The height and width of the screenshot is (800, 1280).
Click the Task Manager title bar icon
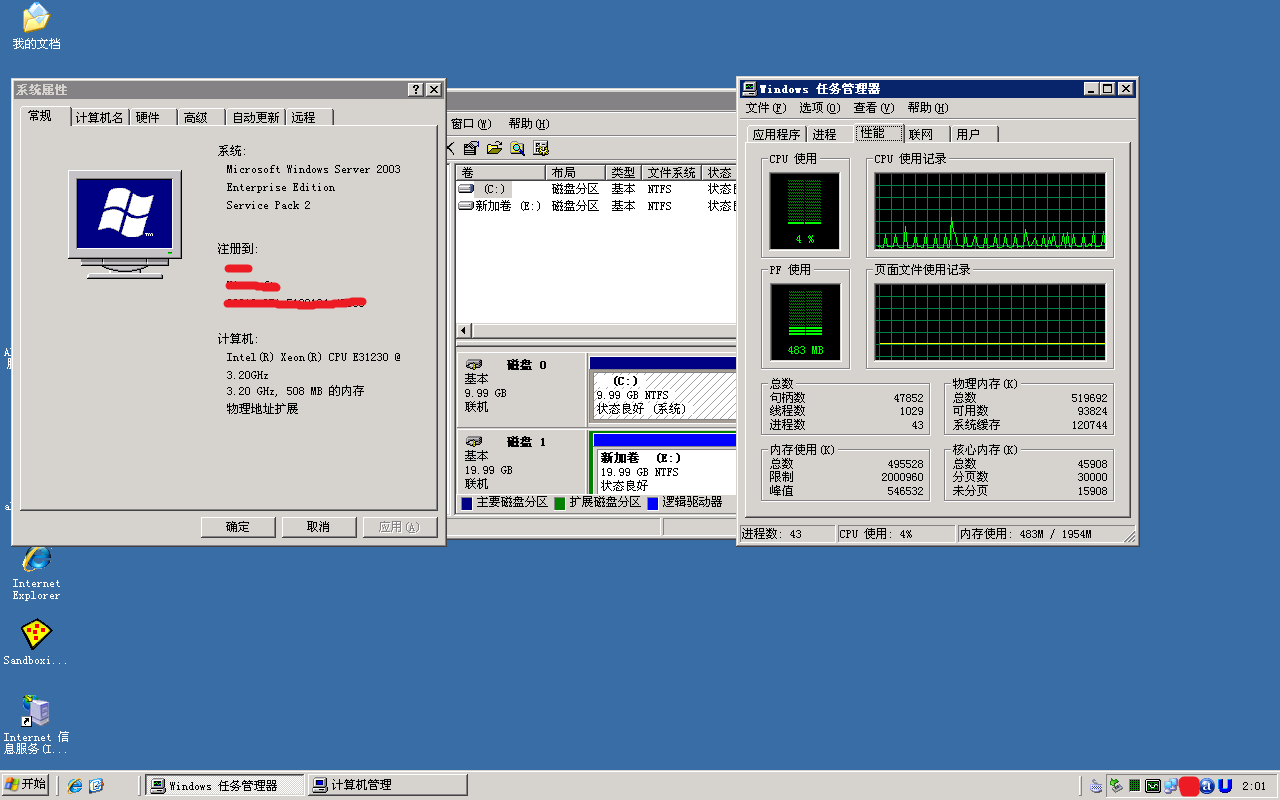pos(750,89)
